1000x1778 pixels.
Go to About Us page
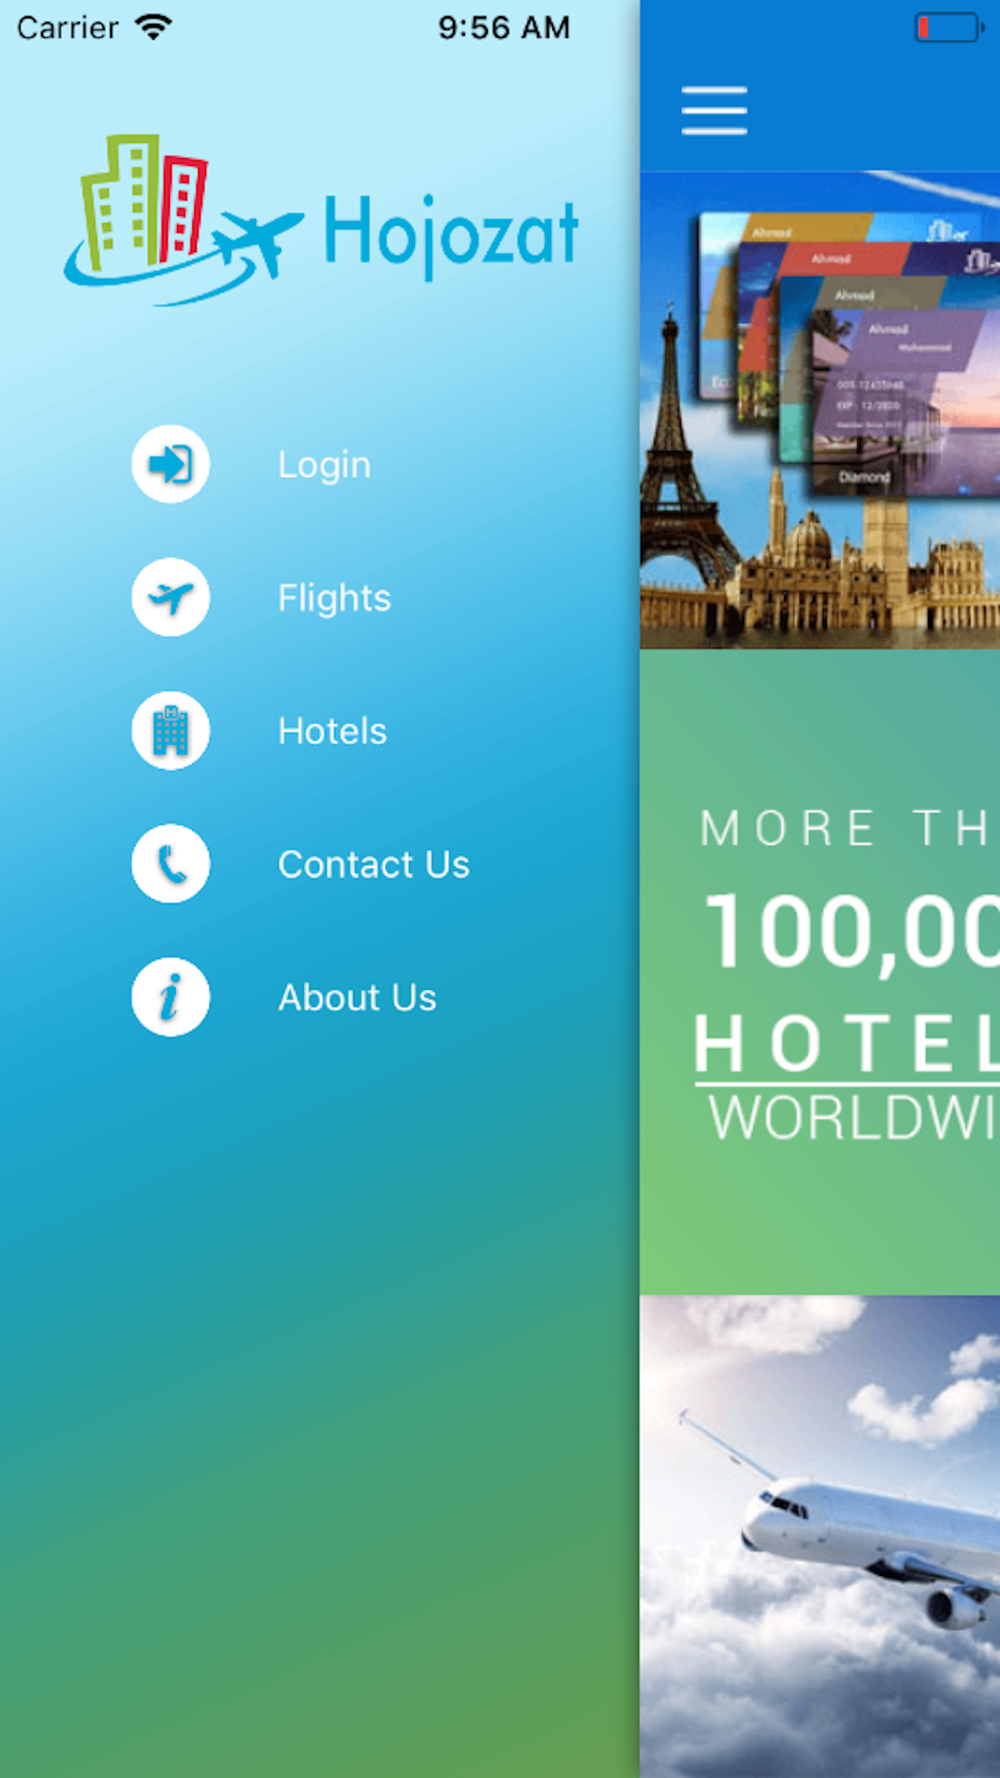(x=357, y=997)
